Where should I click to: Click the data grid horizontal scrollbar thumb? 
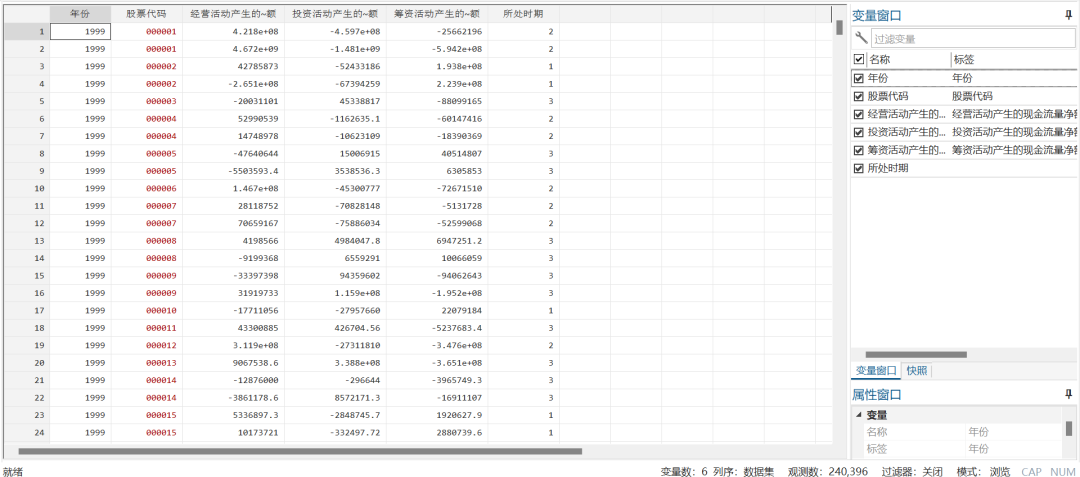[300, 452]
